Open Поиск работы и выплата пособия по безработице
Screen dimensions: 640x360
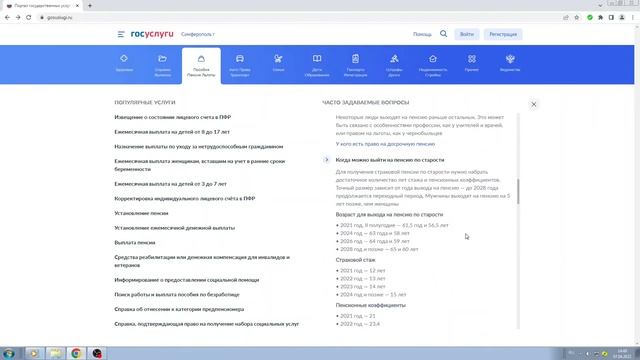[177, 294]
